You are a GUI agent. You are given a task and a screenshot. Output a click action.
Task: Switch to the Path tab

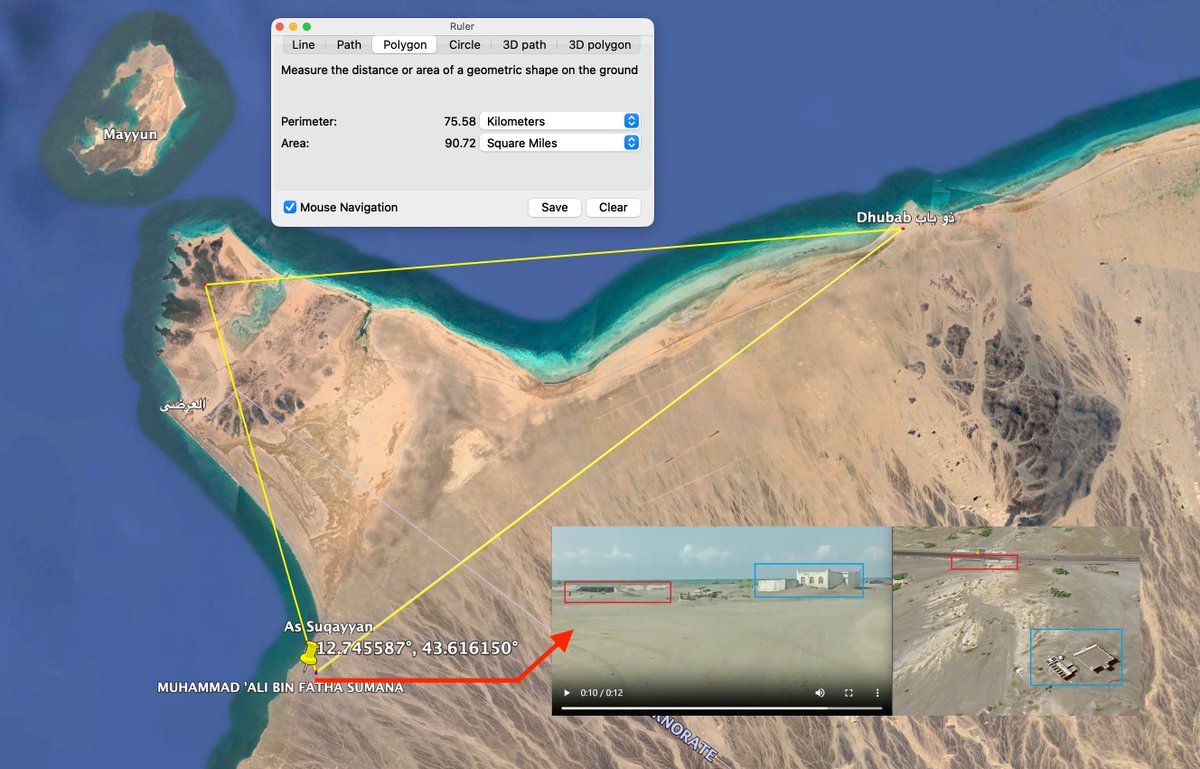pyautogui.click(x=349, y=45)
